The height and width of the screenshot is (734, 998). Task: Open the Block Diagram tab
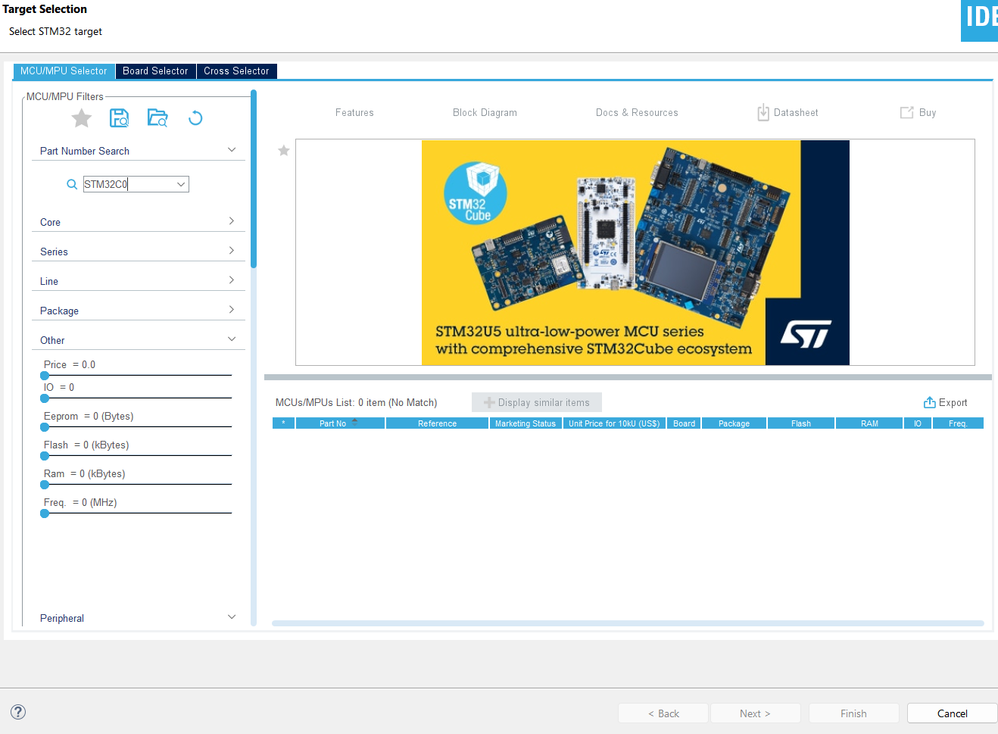coord(485,113)
